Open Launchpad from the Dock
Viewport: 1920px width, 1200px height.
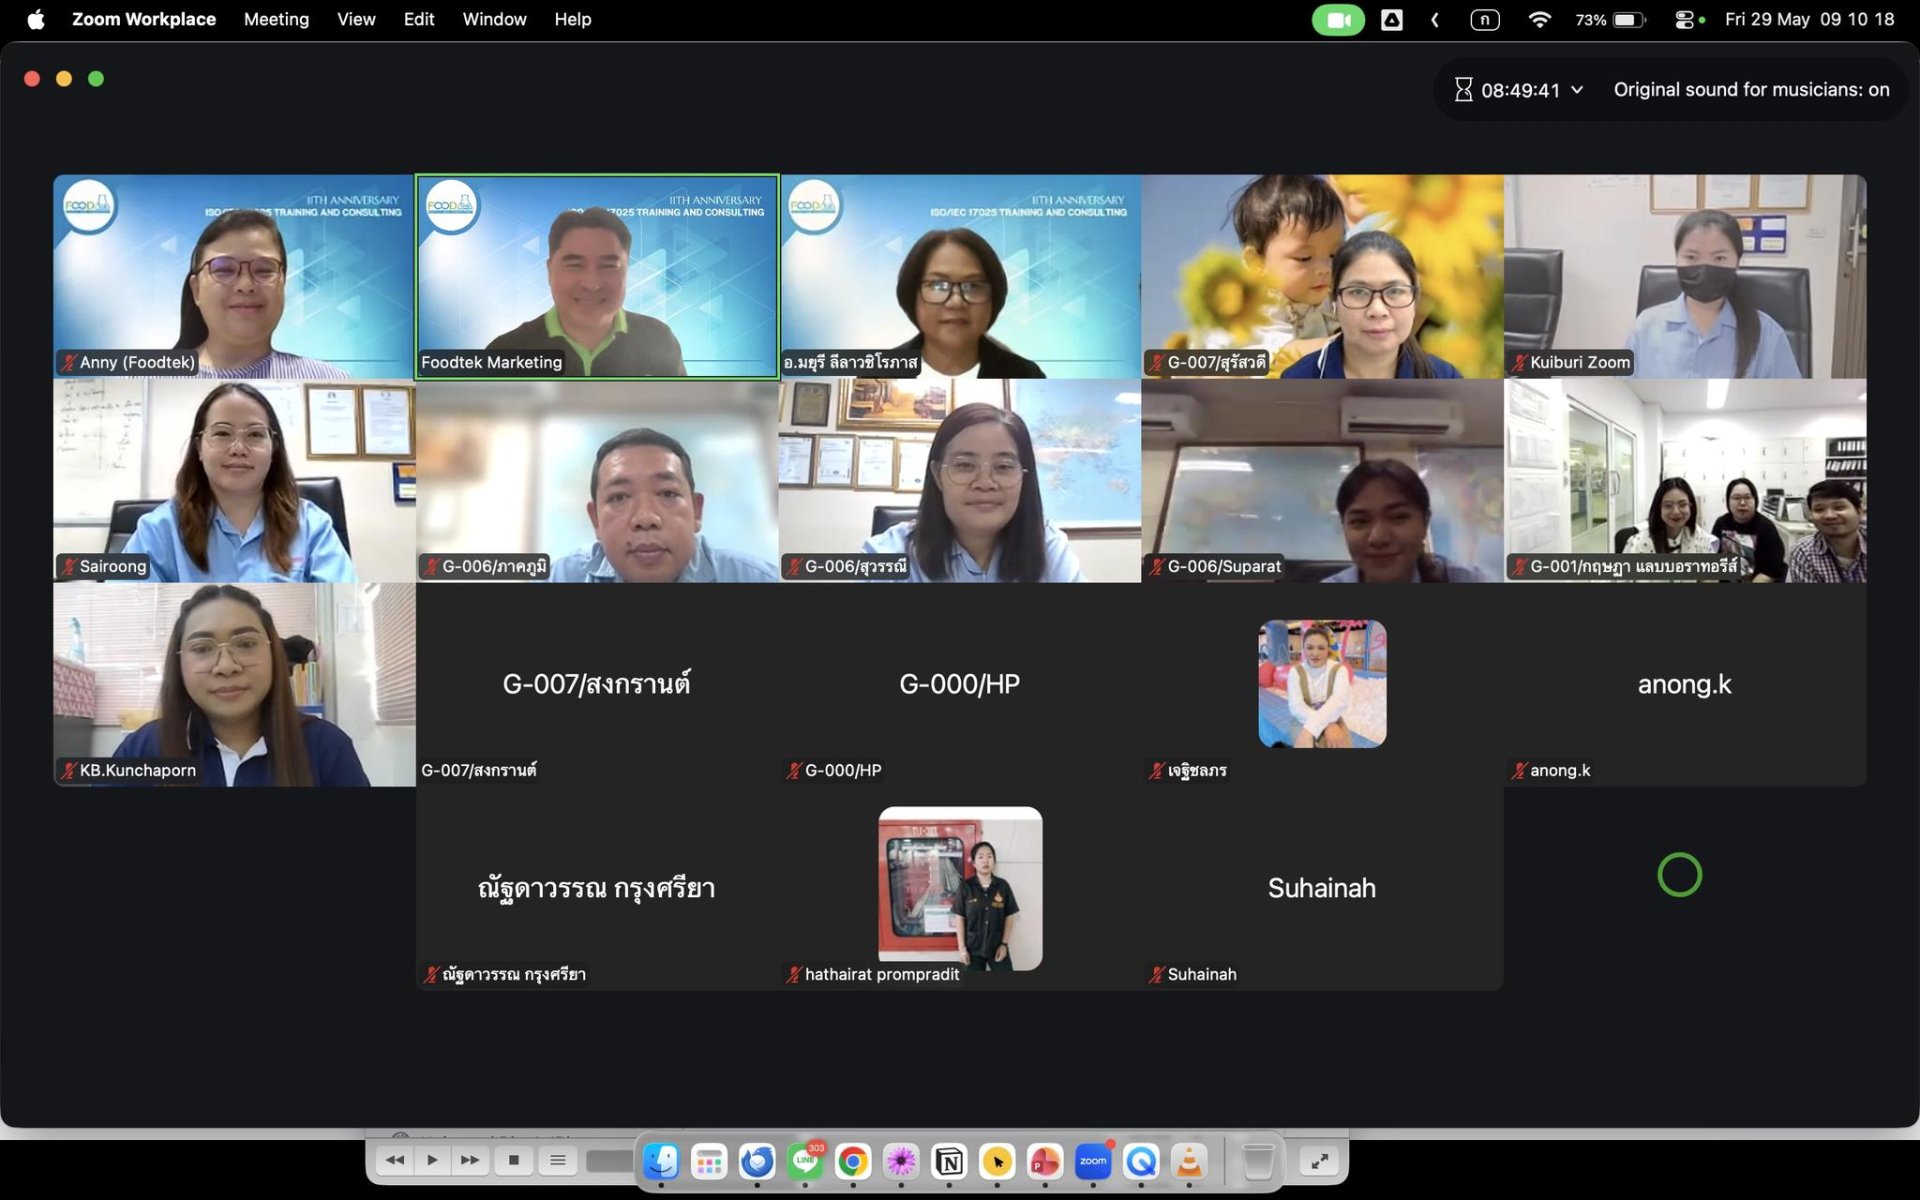[709, 1161]
